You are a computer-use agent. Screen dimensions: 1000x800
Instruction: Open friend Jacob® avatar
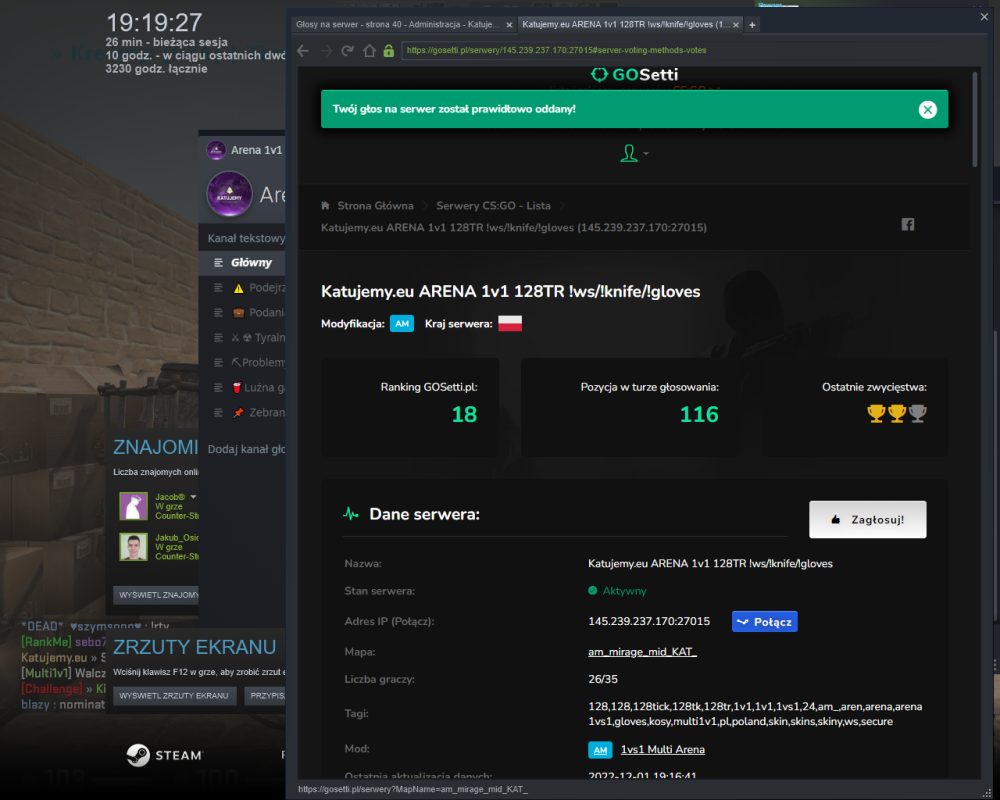134,507
